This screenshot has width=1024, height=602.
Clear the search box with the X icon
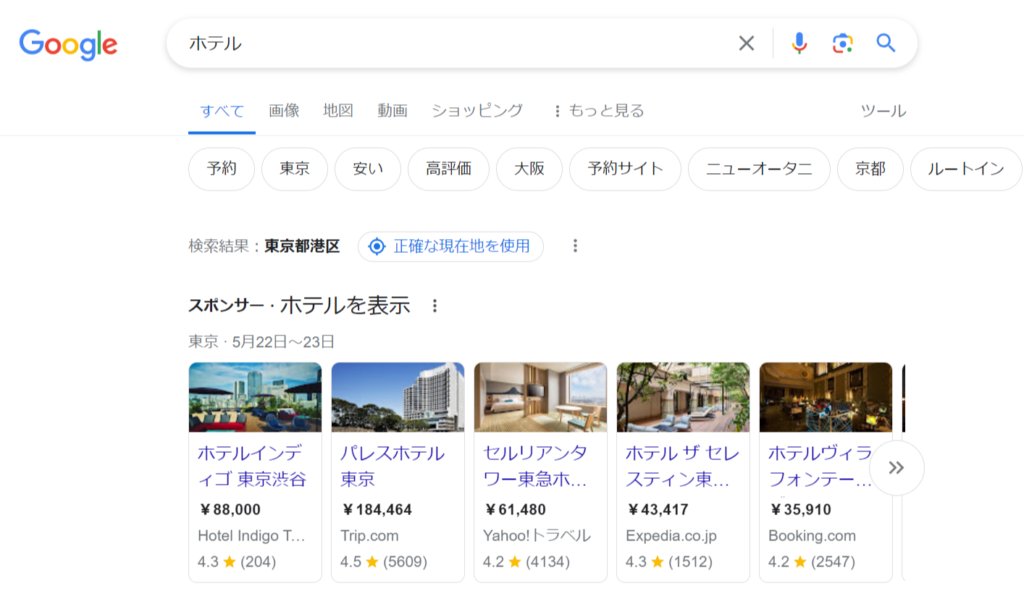(x=746, y=43)
